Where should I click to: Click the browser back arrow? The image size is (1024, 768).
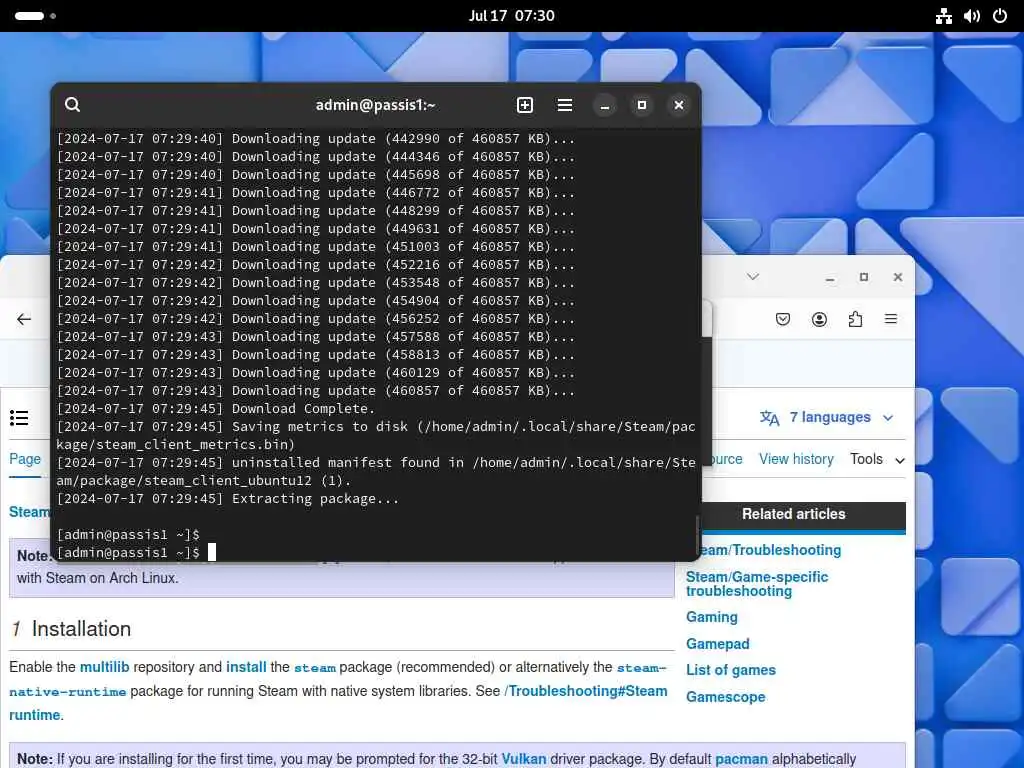coord(24,319)
